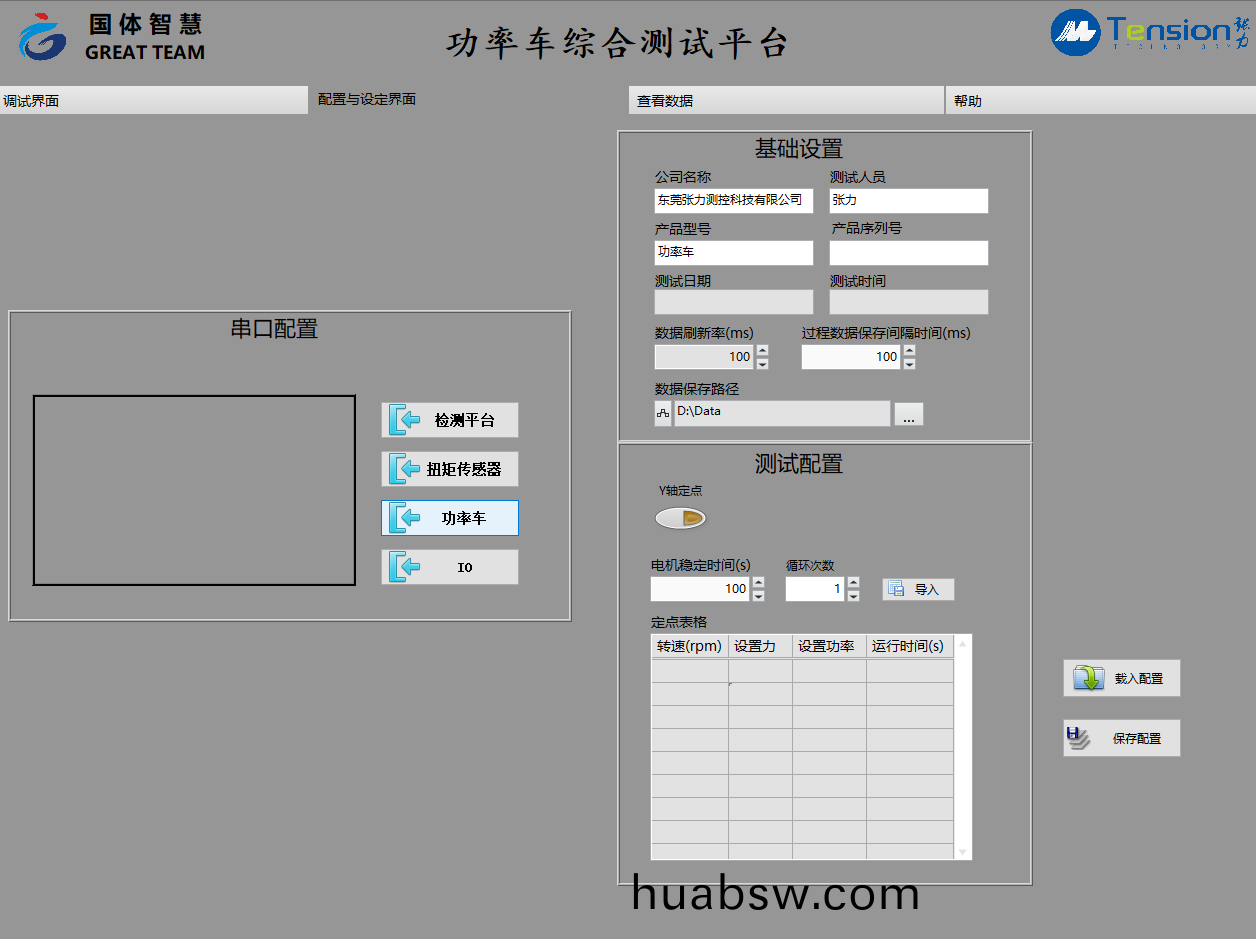Image resolution: width=1258 pixels, height=939 pixels.
Task: Click the 保存配置 save config button
Action: coord(1121,738)
